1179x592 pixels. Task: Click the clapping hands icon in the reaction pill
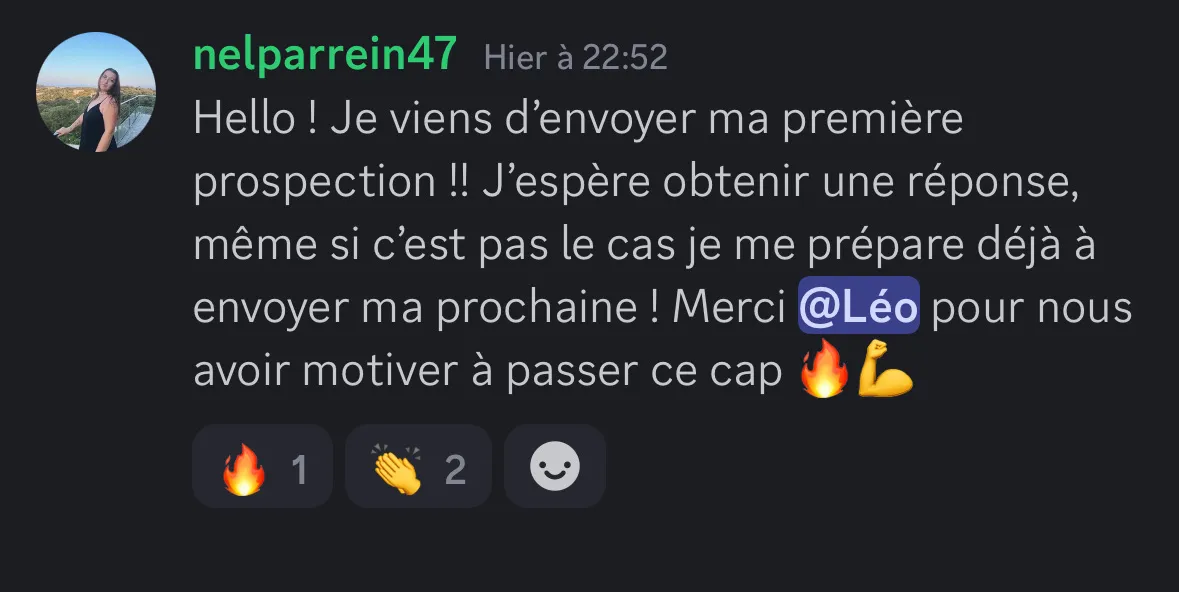[398, 469]
